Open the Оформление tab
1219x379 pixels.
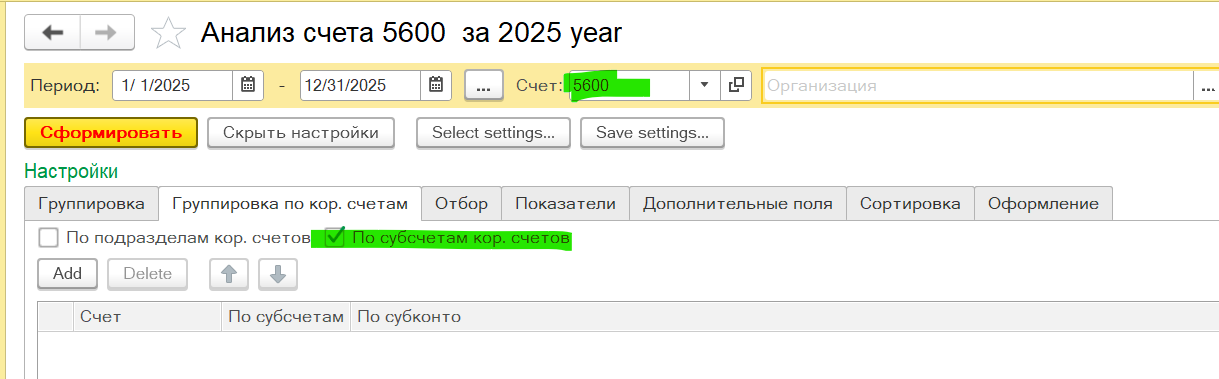[1043, 203]
